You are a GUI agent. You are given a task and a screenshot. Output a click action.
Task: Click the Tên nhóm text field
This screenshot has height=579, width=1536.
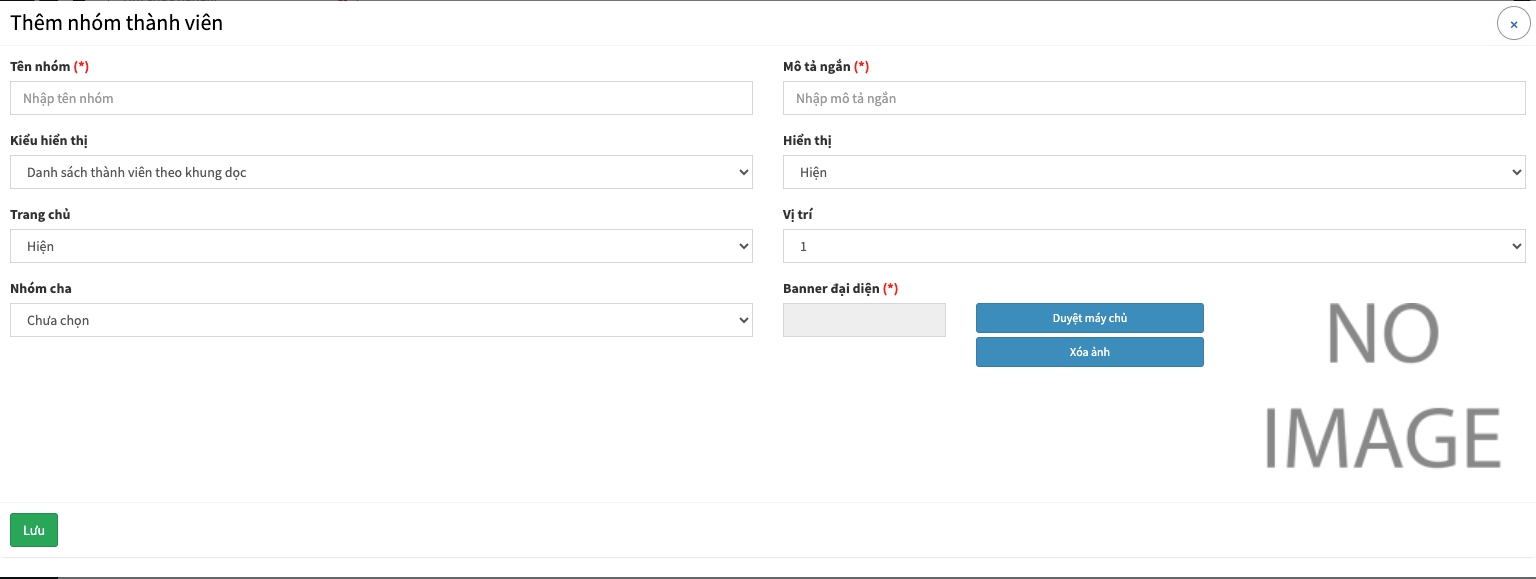(x=381, y=98)
